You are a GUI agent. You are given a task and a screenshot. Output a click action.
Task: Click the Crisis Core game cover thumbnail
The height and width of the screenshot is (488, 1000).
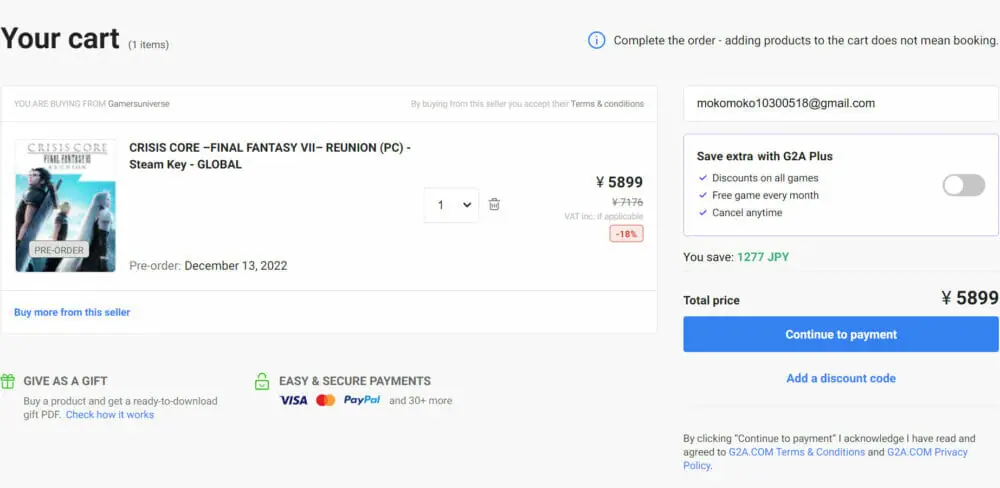(65, 206)
